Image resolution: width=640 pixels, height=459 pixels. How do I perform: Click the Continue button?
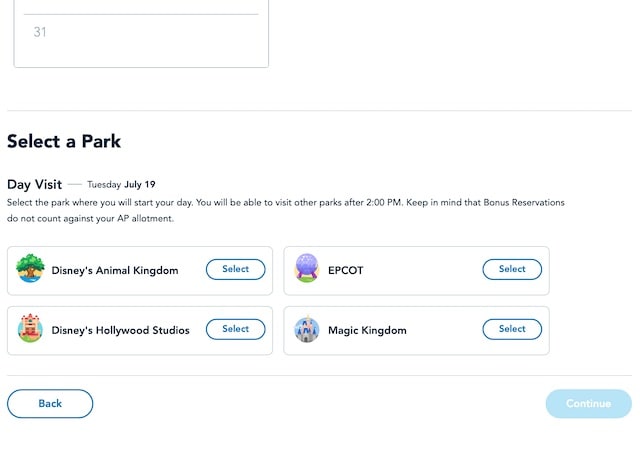coord(589,404)
